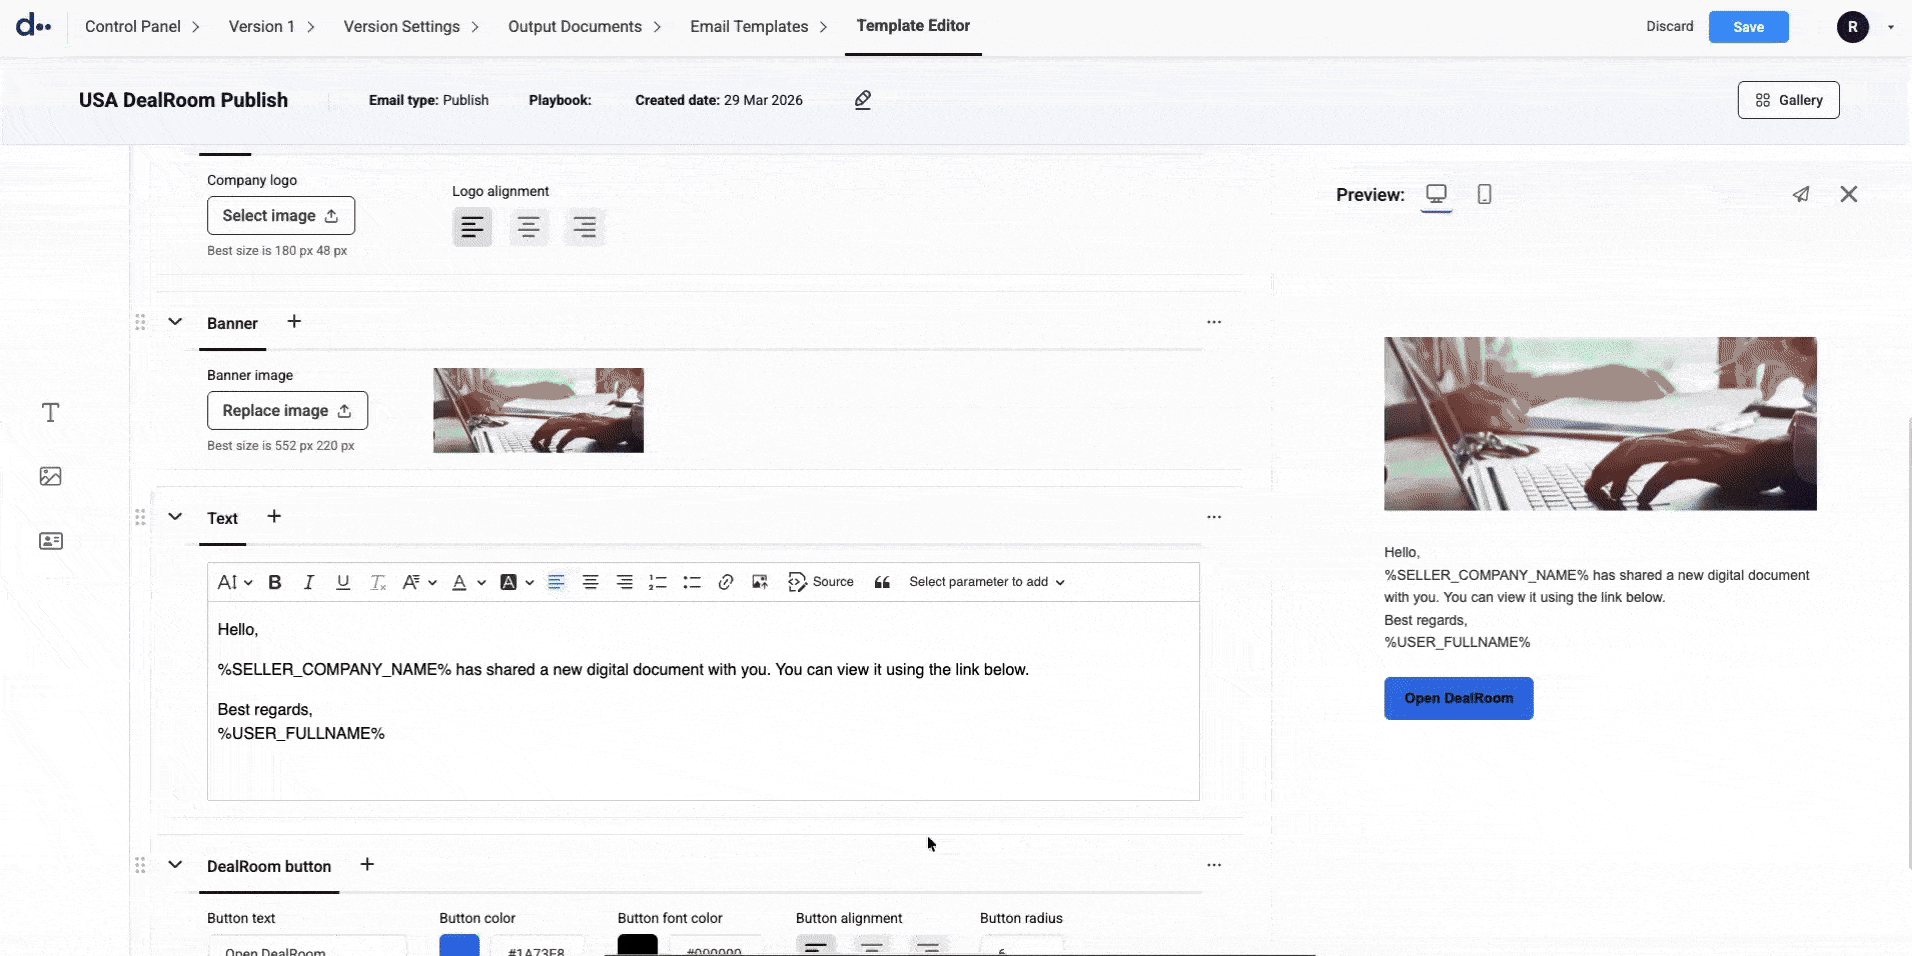Navigate to Output Documents breadcrumb
Image resolution: width=1912 pixels, height=956 pixels.
point(574,26)
